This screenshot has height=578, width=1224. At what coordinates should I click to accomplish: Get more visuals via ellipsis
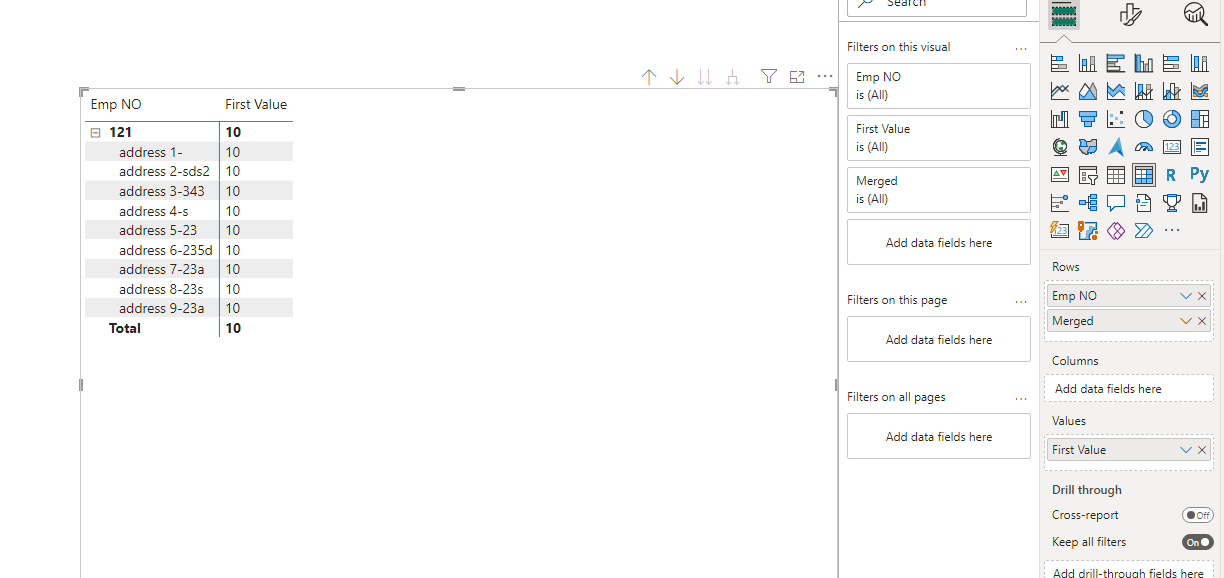pos(1172,231)
